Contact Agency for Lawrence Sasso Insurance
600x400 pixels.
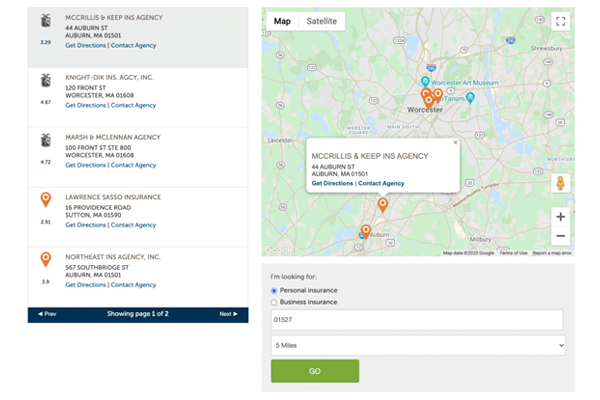point(134,225)
